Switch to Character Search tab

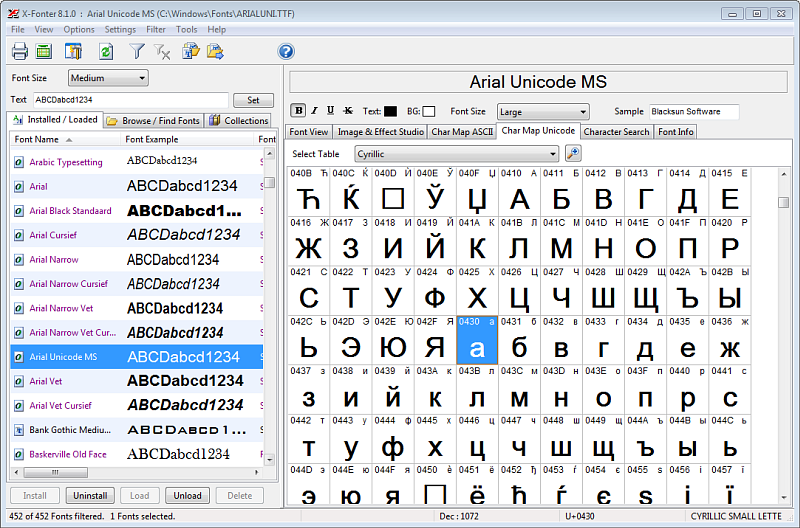[x=616, y=132]
